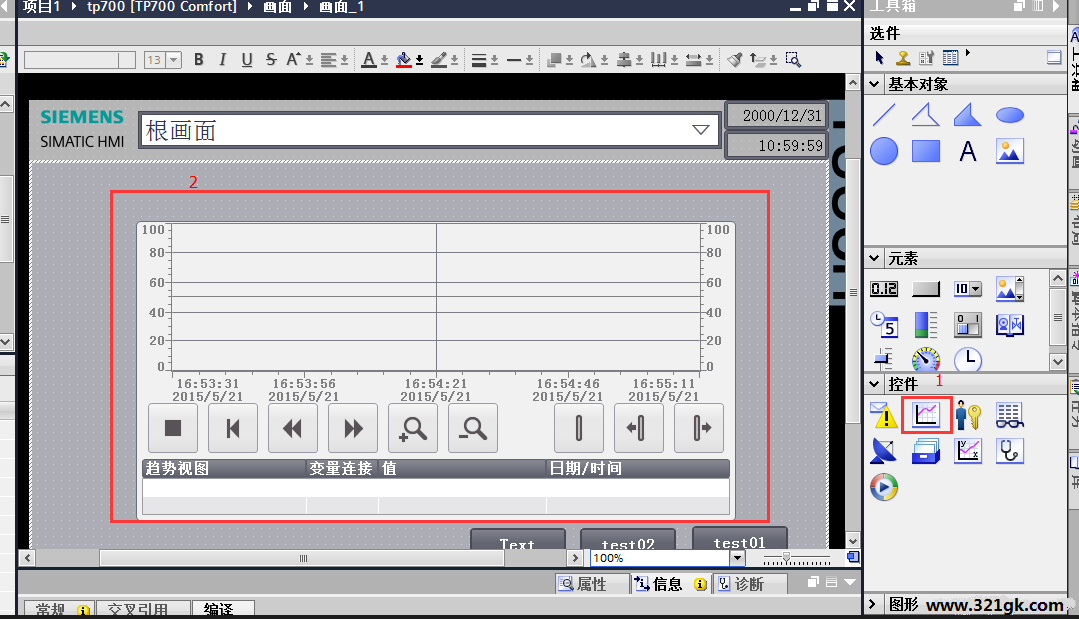This screenshot has width=1079, height=619.
Task: Collapse the 元素 palette
Action: (x=874, y=259)
